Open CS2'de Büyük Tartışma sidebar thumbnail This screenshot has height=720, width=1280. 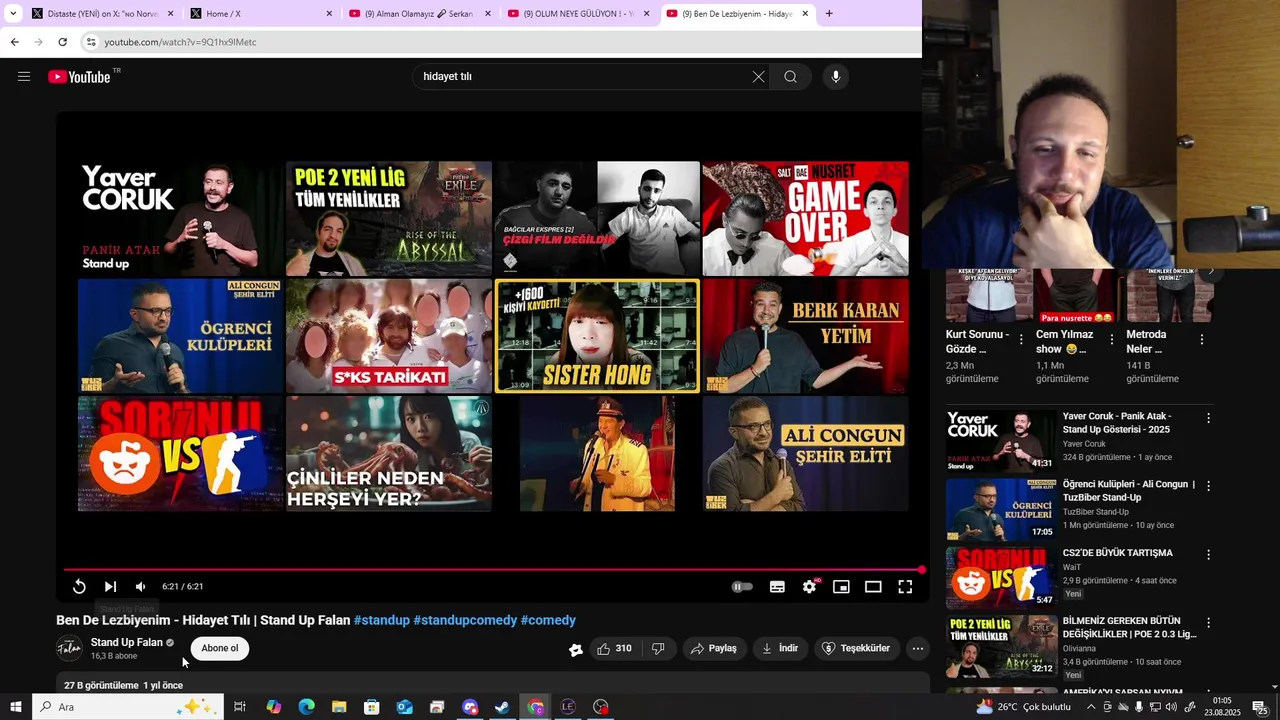point(1001,576)
